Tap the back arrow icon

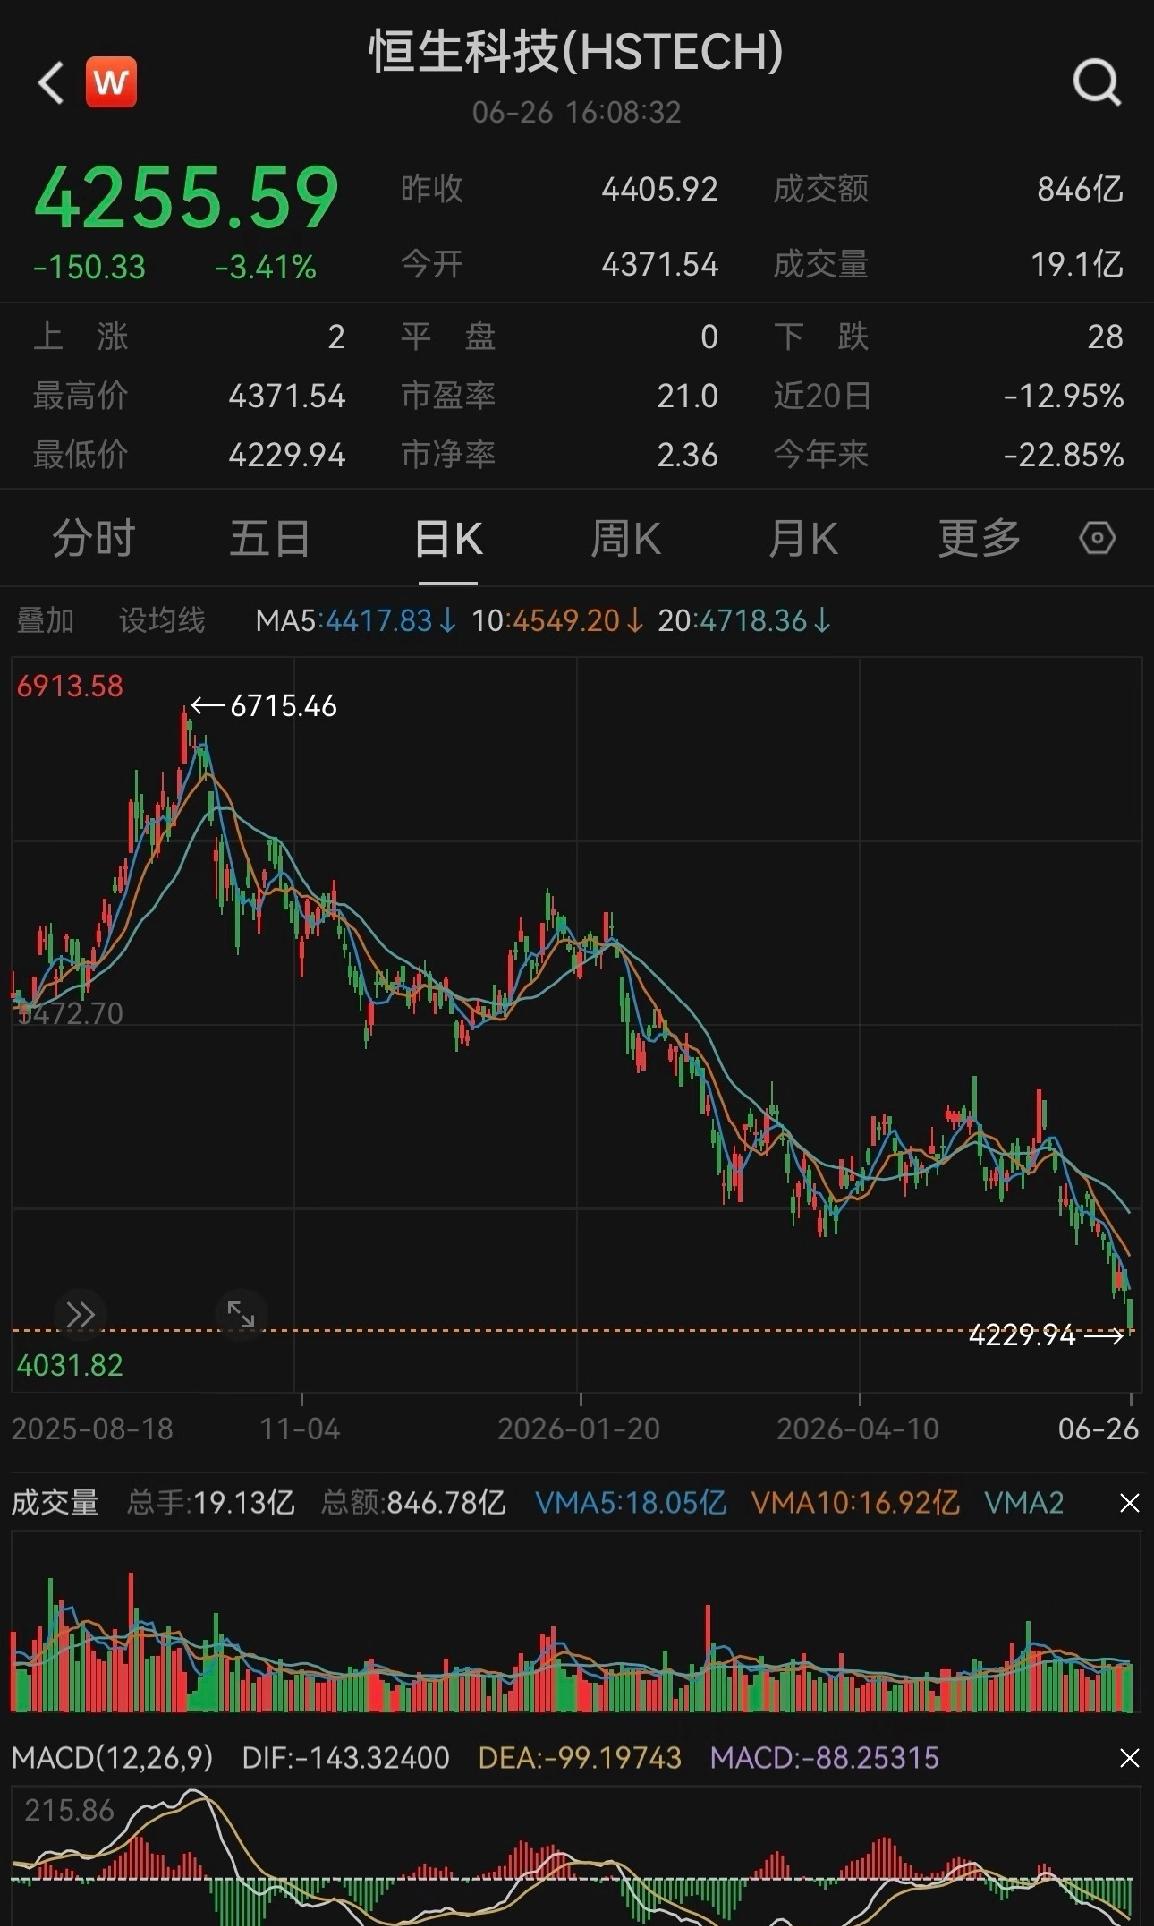[x=51, y=82]
